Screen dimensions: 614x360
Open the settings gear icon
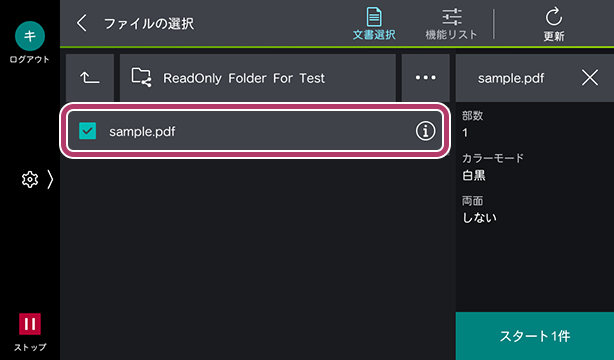[30, 179]
